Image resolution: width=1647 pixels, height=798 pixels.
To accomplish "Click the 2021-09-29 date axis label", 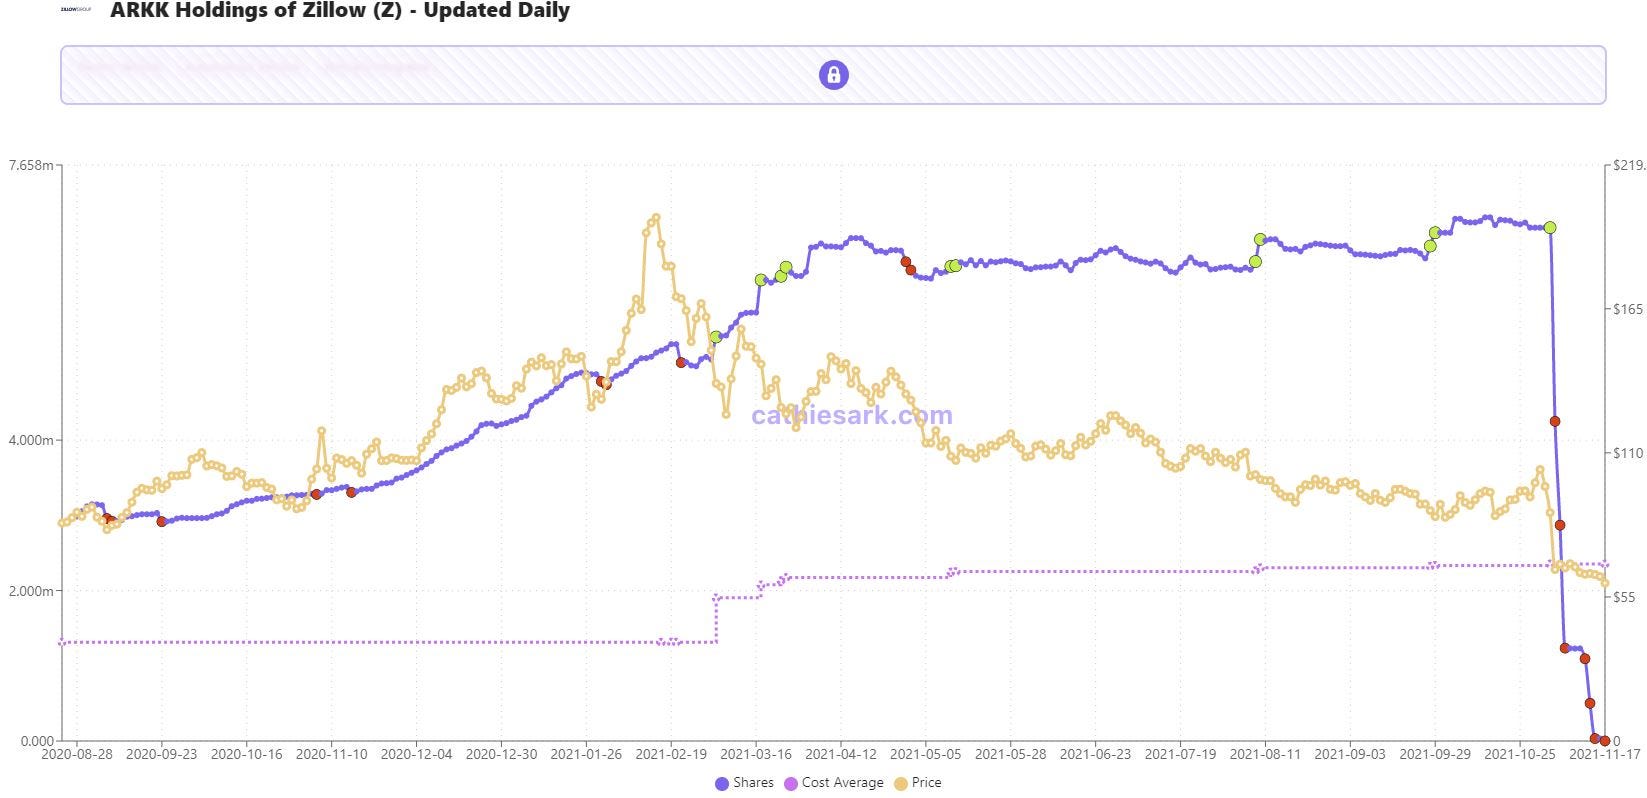I will pyautogui.click(x=1435, y=755).
